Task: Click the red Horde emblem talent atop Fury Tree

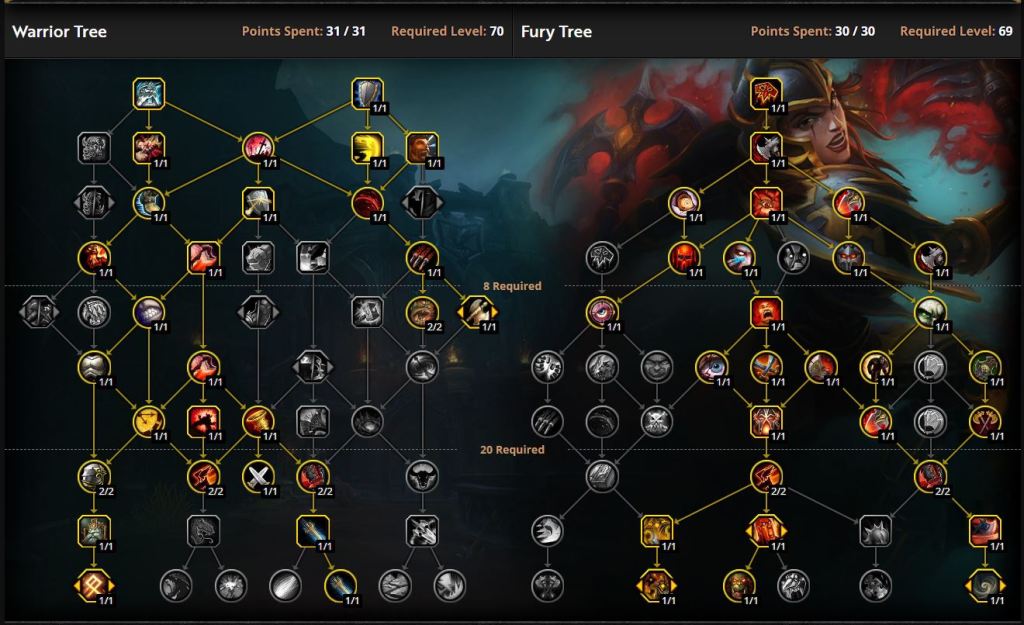Action: (x=766, y=93)
